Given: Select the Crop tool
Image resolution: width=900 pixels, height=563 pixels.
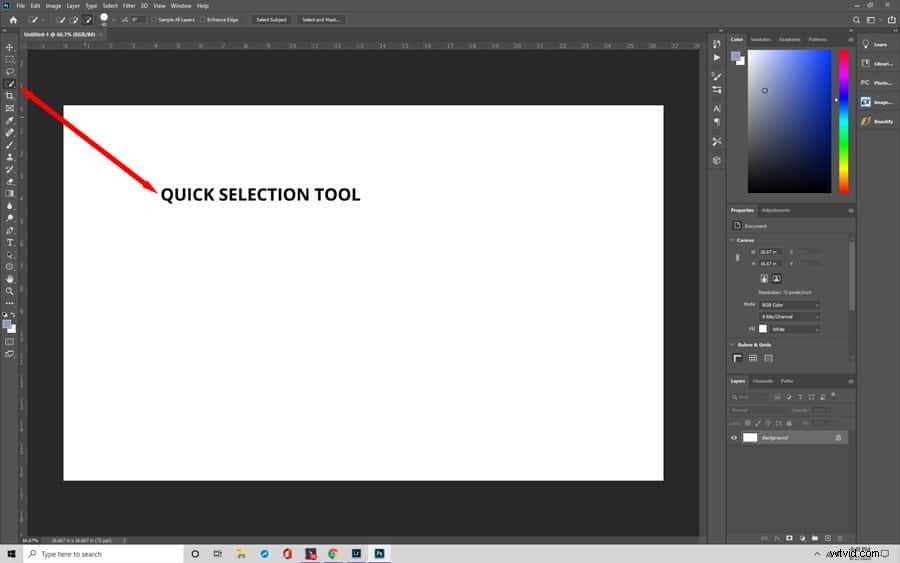Looking at the screenshot, I should click(x=10, y=96).
